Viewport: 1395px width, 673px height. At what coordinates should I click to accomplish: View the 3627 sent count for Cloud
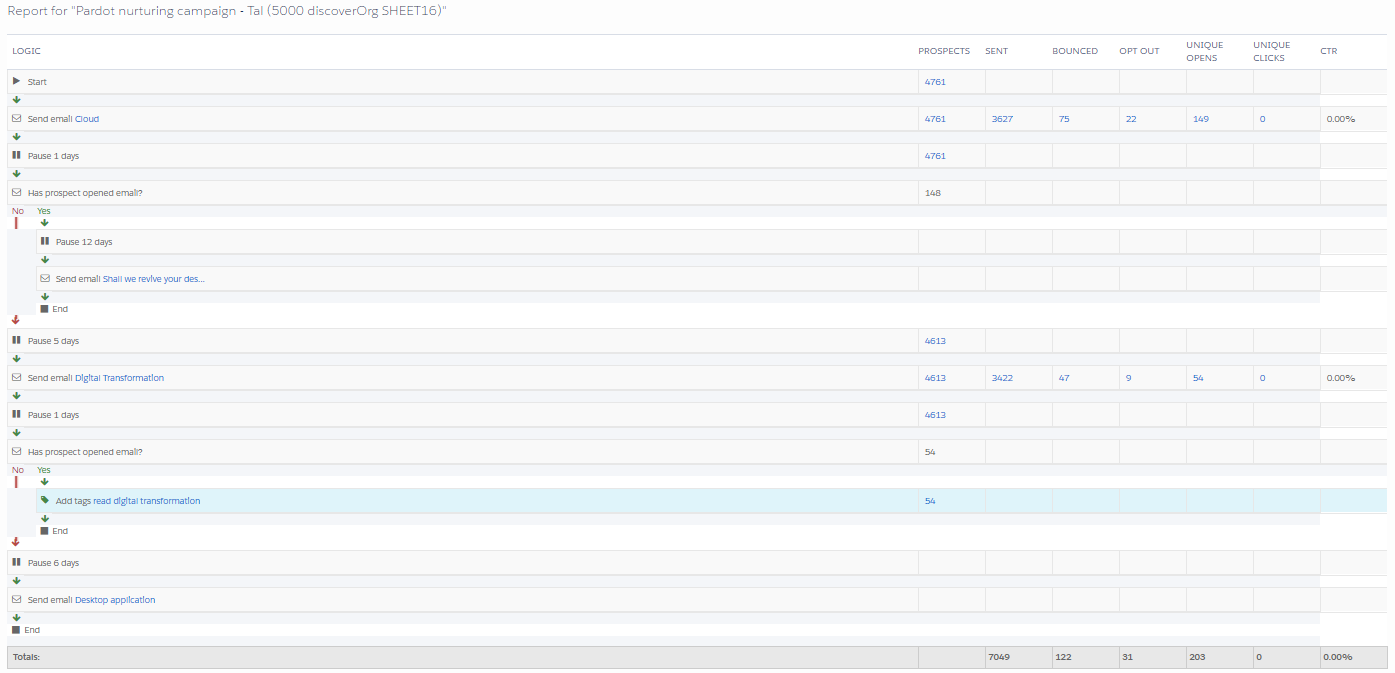coord(1002,119)
